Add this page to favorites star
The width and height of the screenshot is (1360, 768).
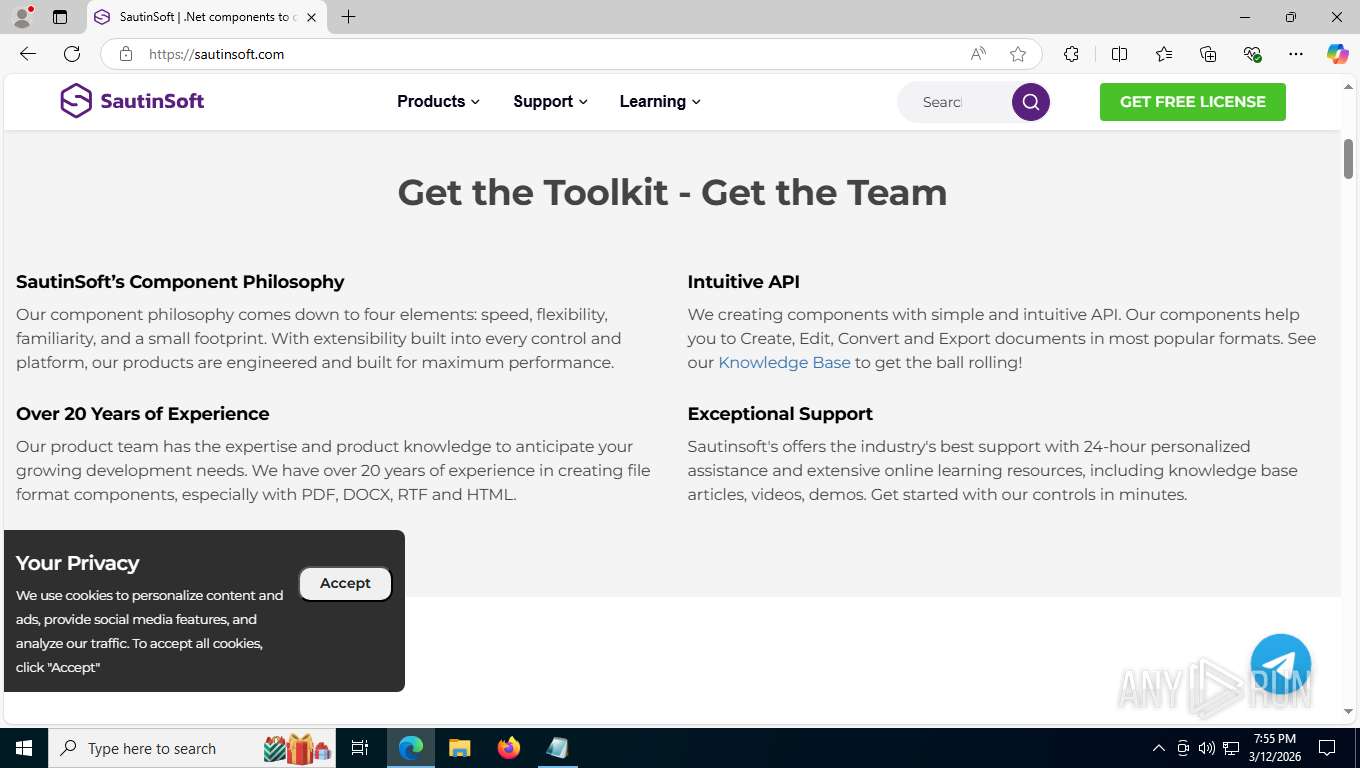pyautogui.click(x=1018, y=54)
